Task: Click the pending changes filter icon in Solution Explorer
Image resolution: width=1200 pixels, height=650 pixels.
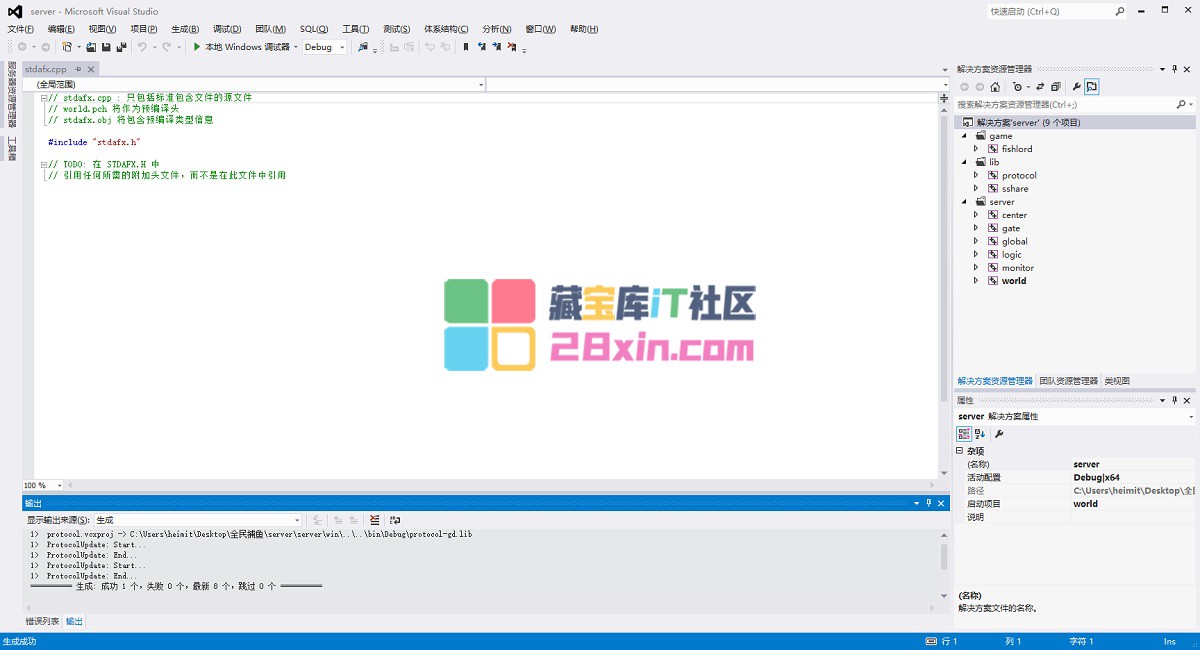Action: point(1016,87)
